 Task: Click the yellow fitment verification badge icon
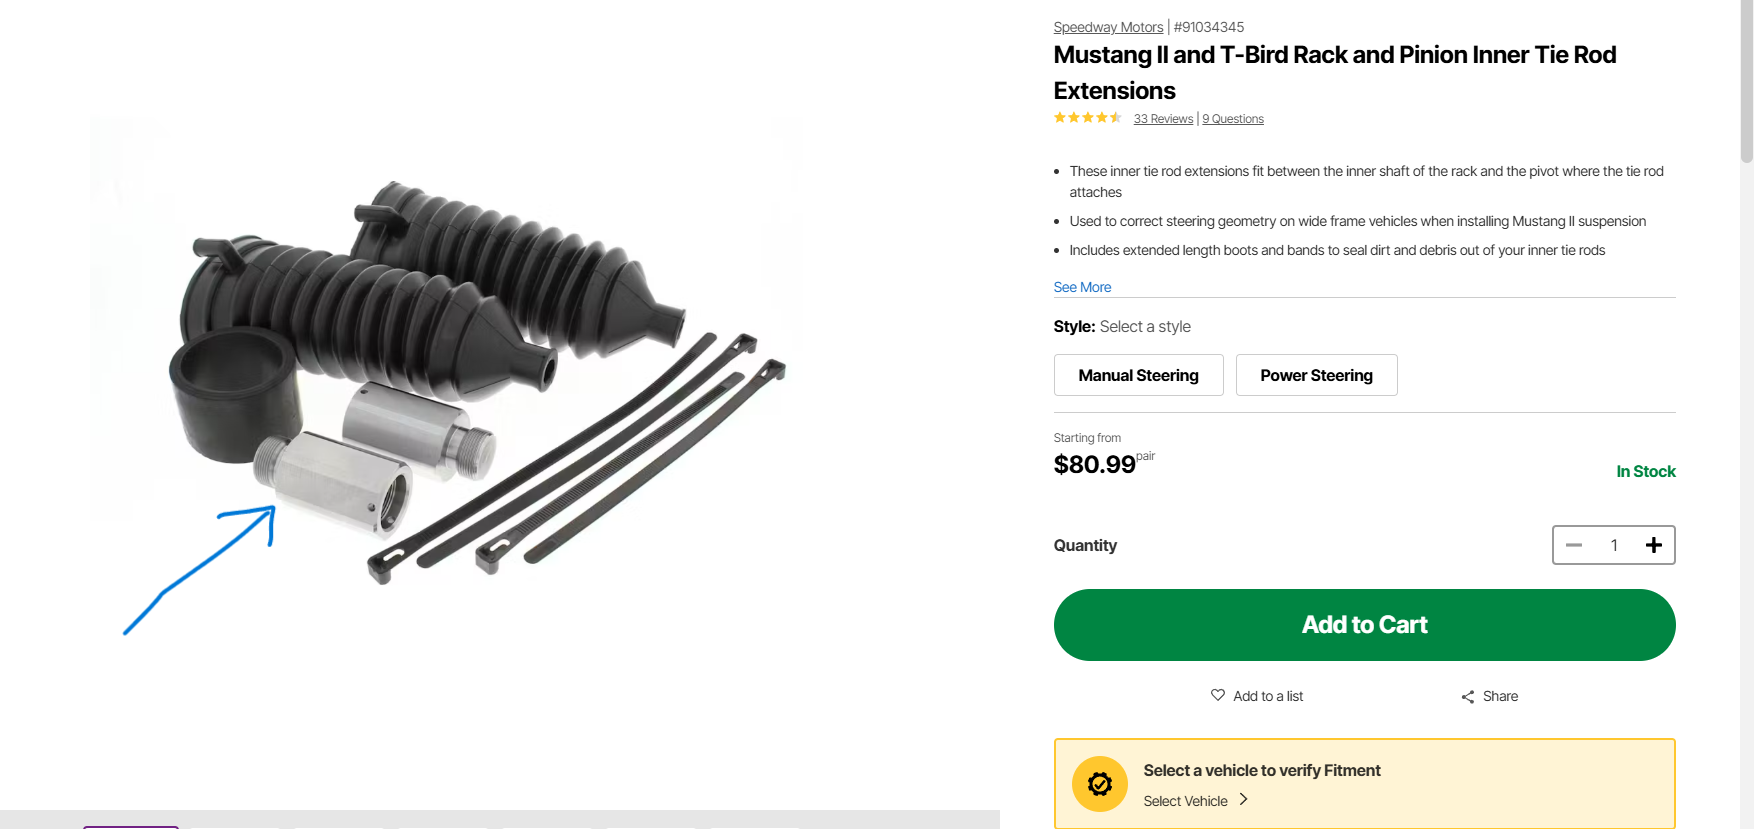(1099, 784)
